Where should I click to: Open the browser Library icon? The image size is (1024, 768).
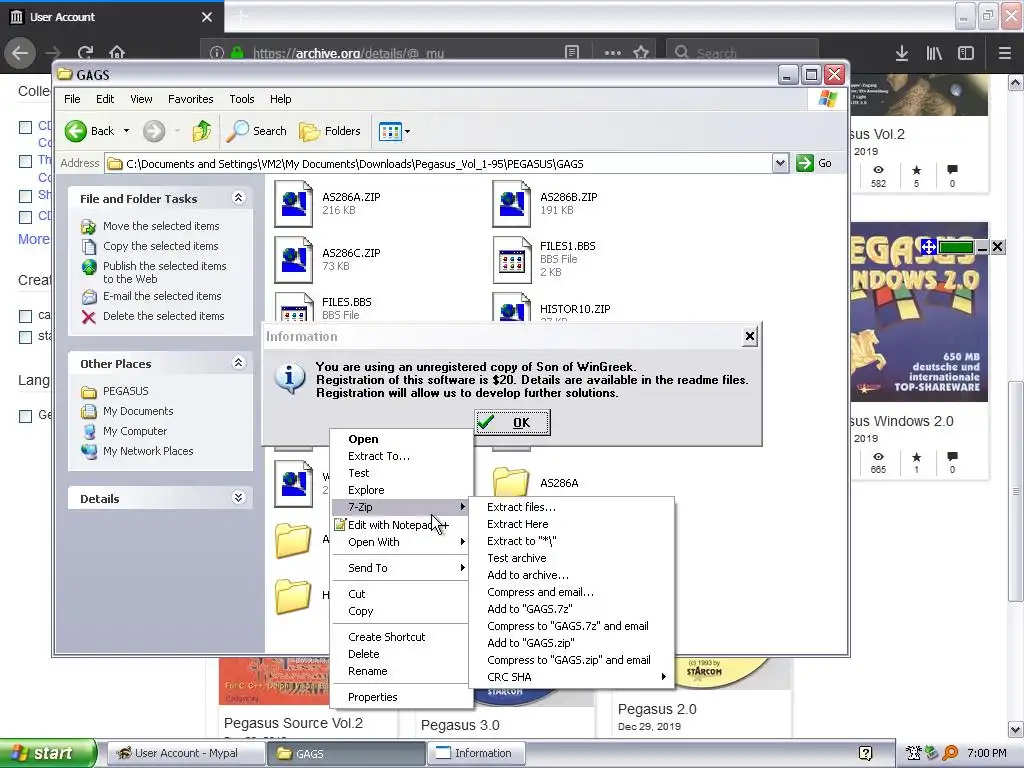934,53
